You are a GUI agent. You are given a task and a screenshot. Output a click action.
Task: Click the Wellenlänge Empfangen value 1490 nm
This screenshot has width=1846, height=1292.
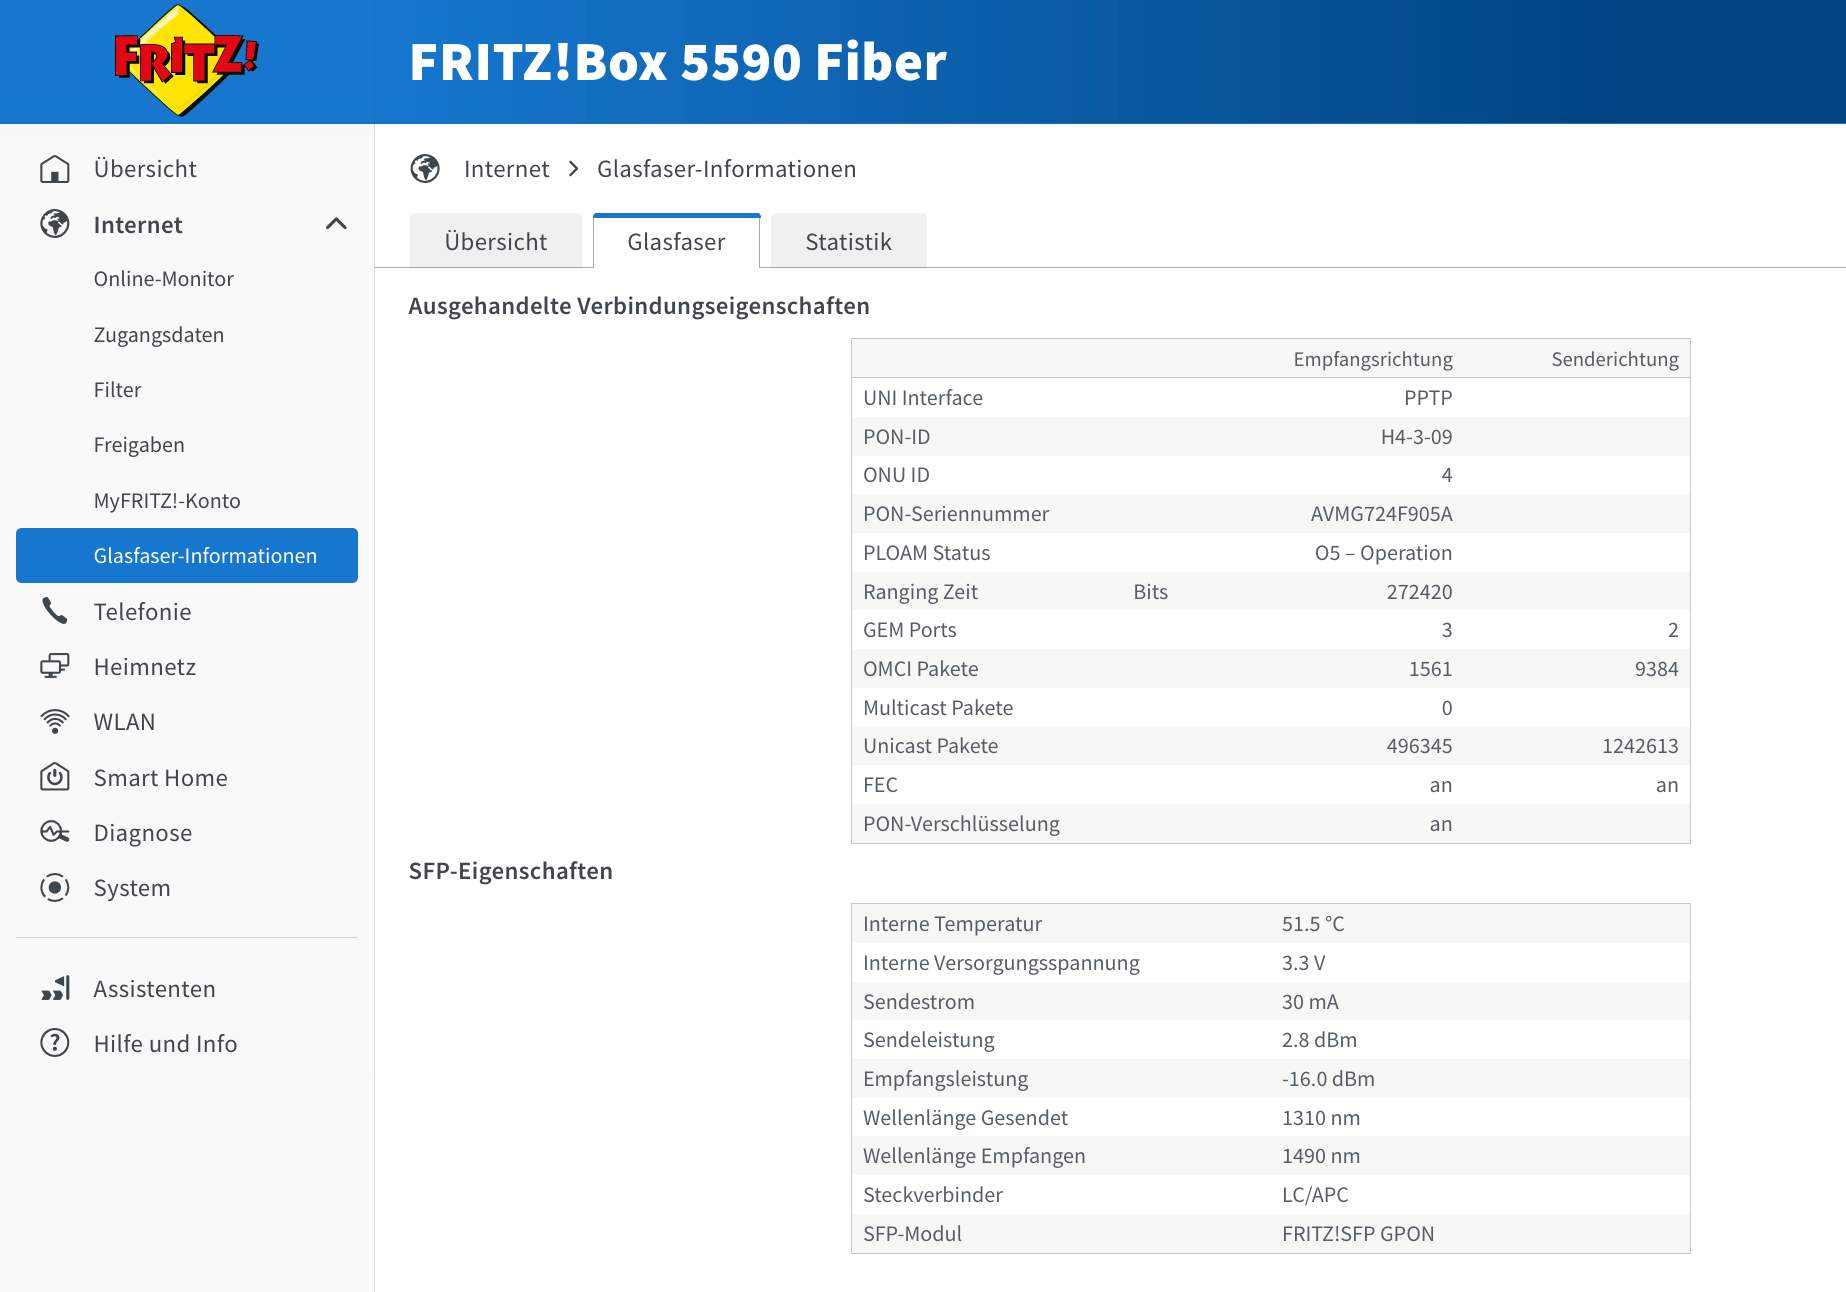pyautogui.click(x=1321, y=1156)
